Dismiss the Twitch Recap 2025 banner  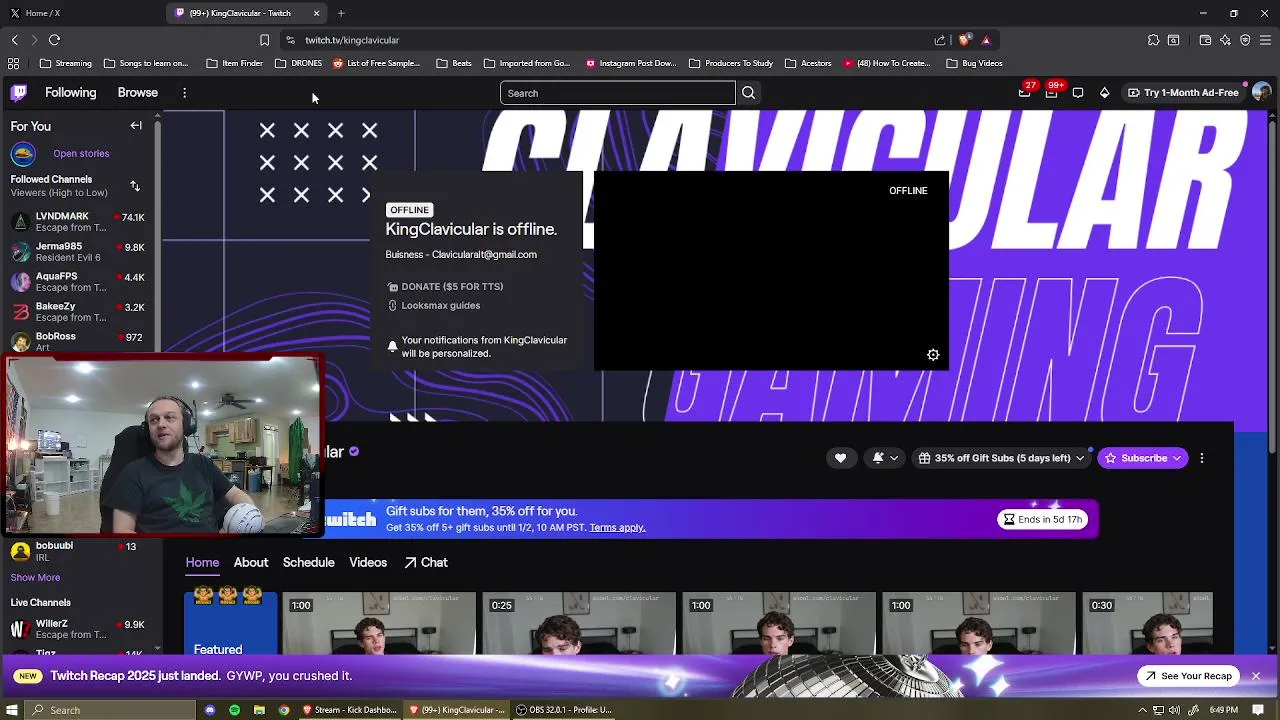[x=1256, y=676]
